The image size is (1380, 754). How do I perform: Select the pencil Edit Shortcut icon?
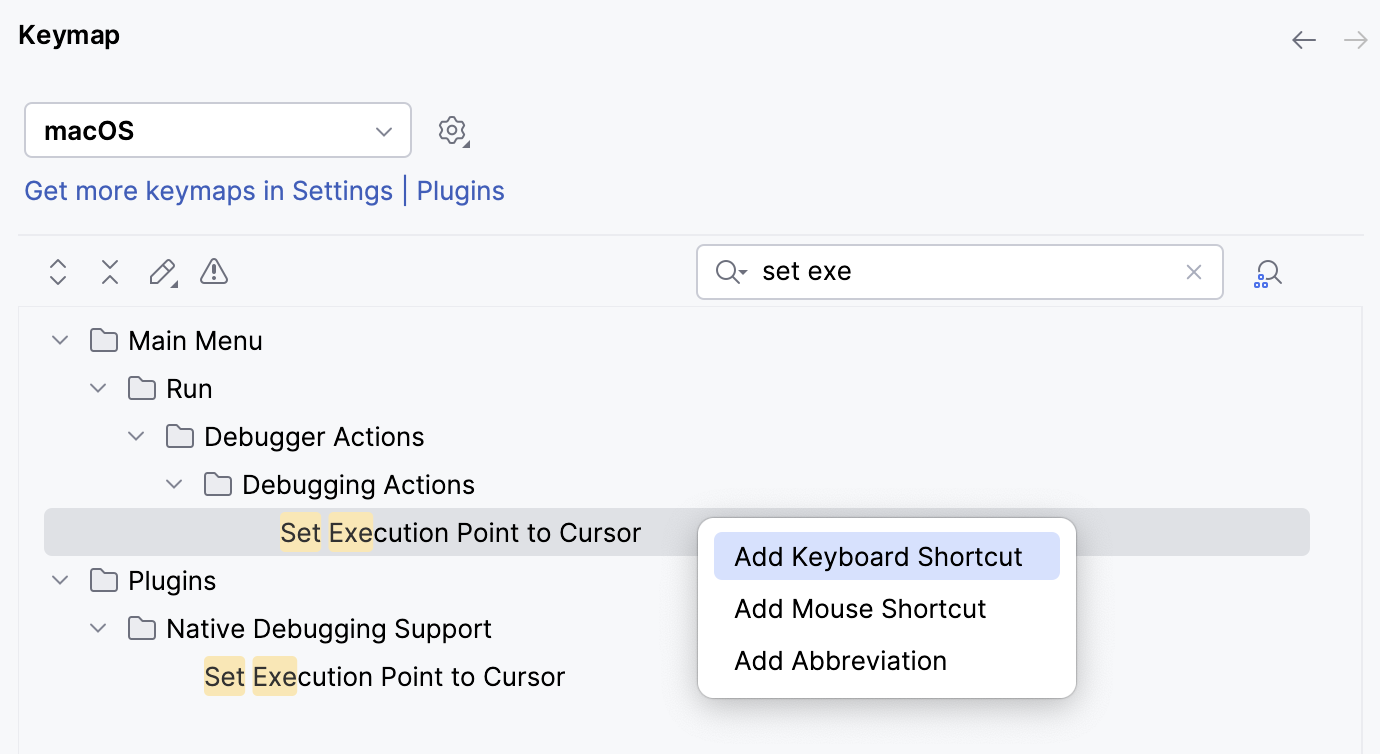(162, 271)
